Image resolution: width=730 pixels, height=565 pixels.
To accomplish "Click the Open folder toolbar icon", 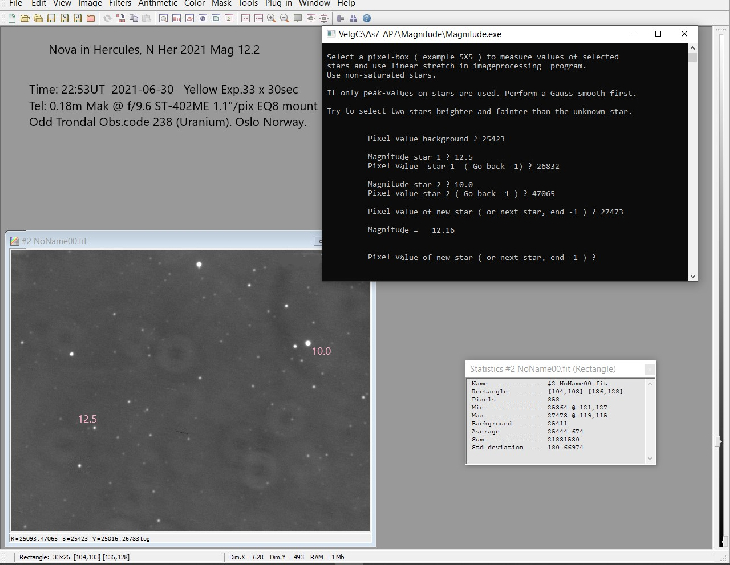I will [x=23, y=18].
